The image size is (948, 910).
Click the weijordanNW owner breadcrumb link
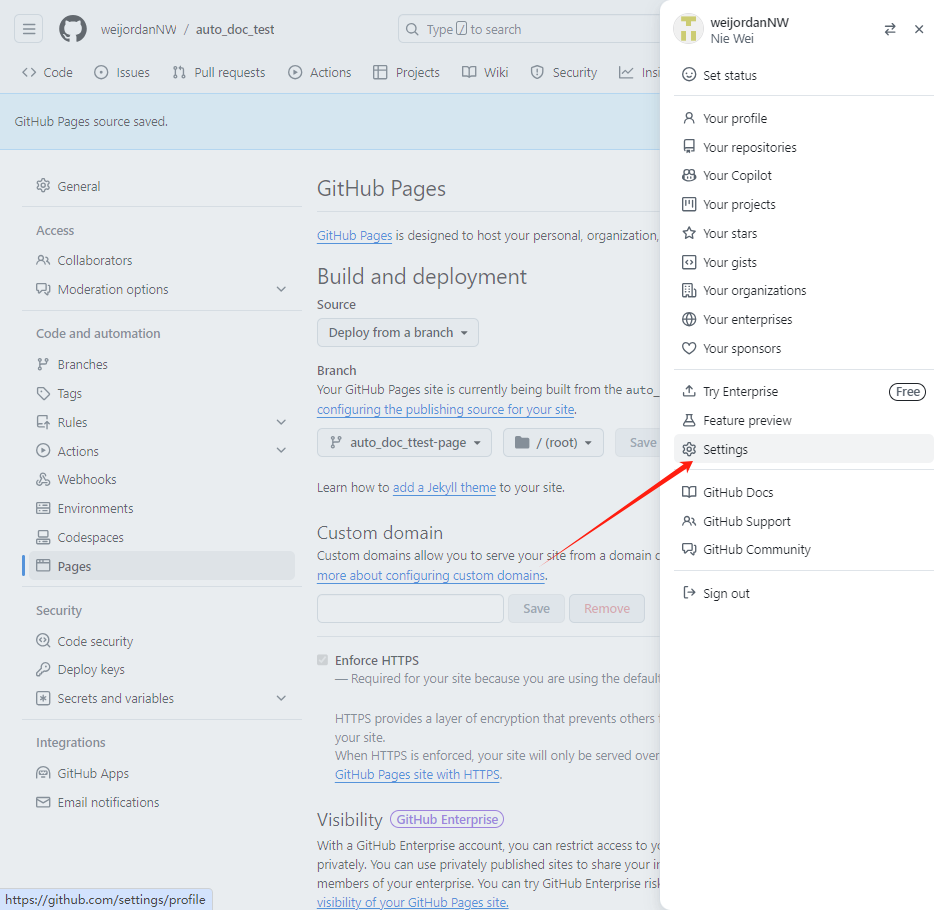coord(138,30)
